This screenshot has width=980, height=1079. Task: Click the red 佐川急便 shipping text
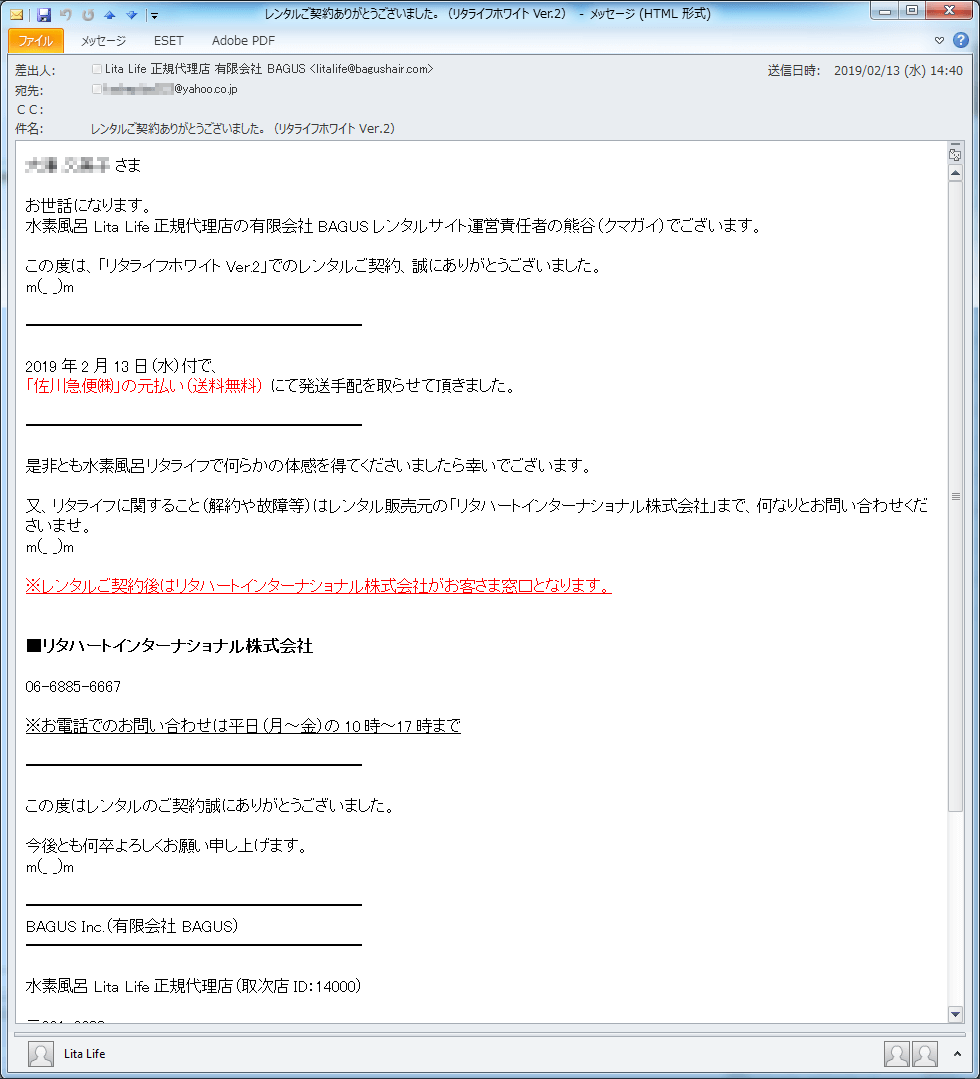point(144,385)
